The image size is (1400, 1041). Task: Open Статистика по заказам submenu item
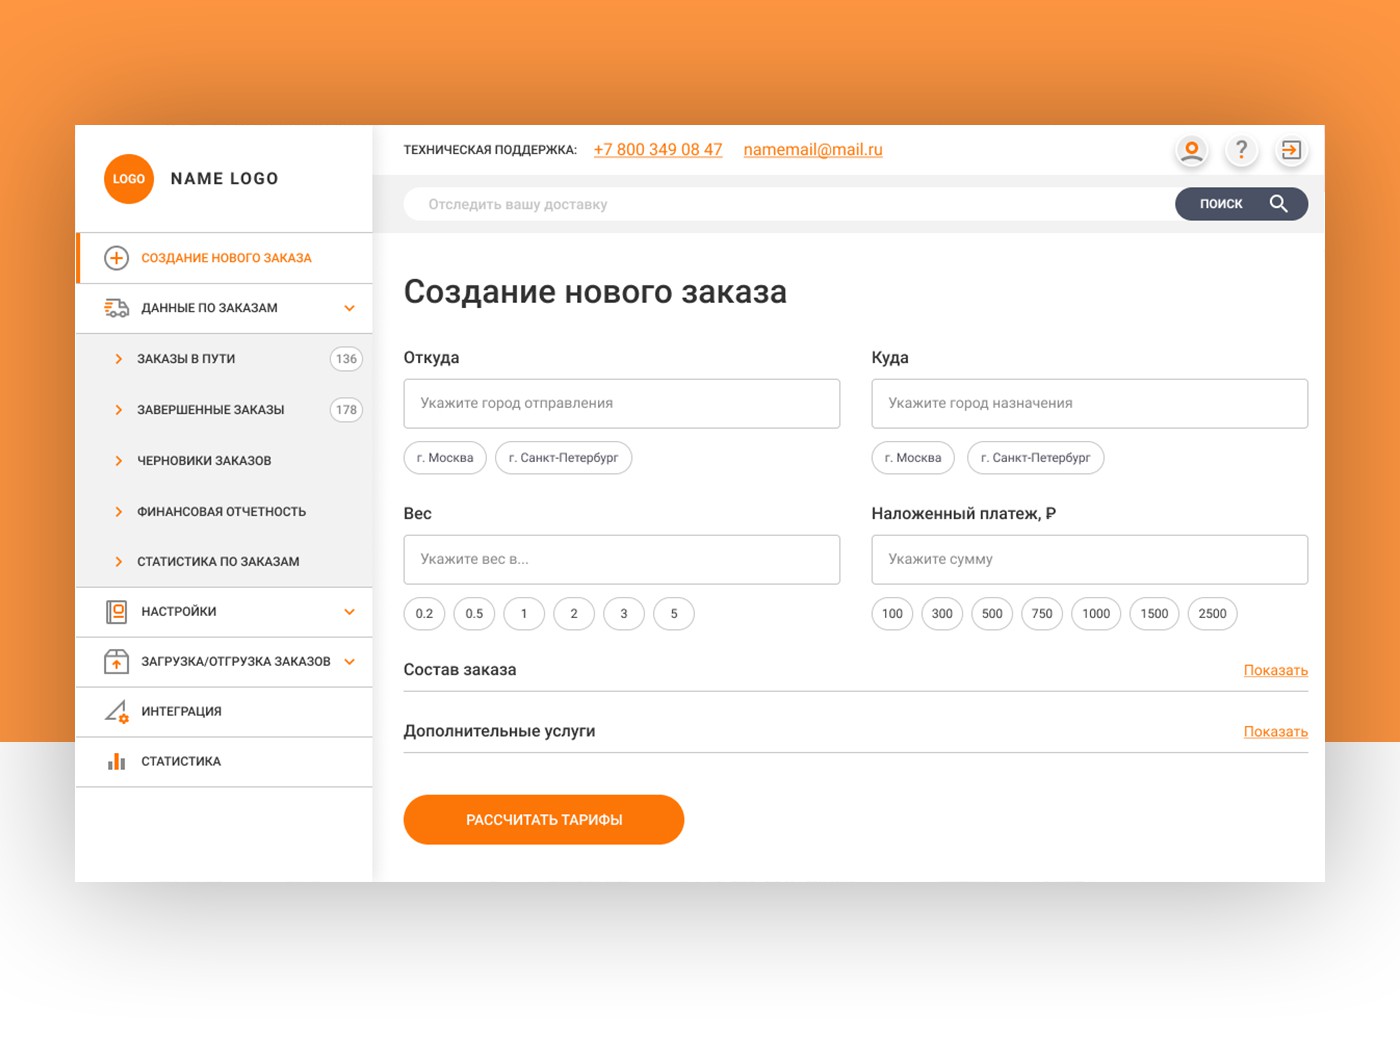click(x=224, y=562)
